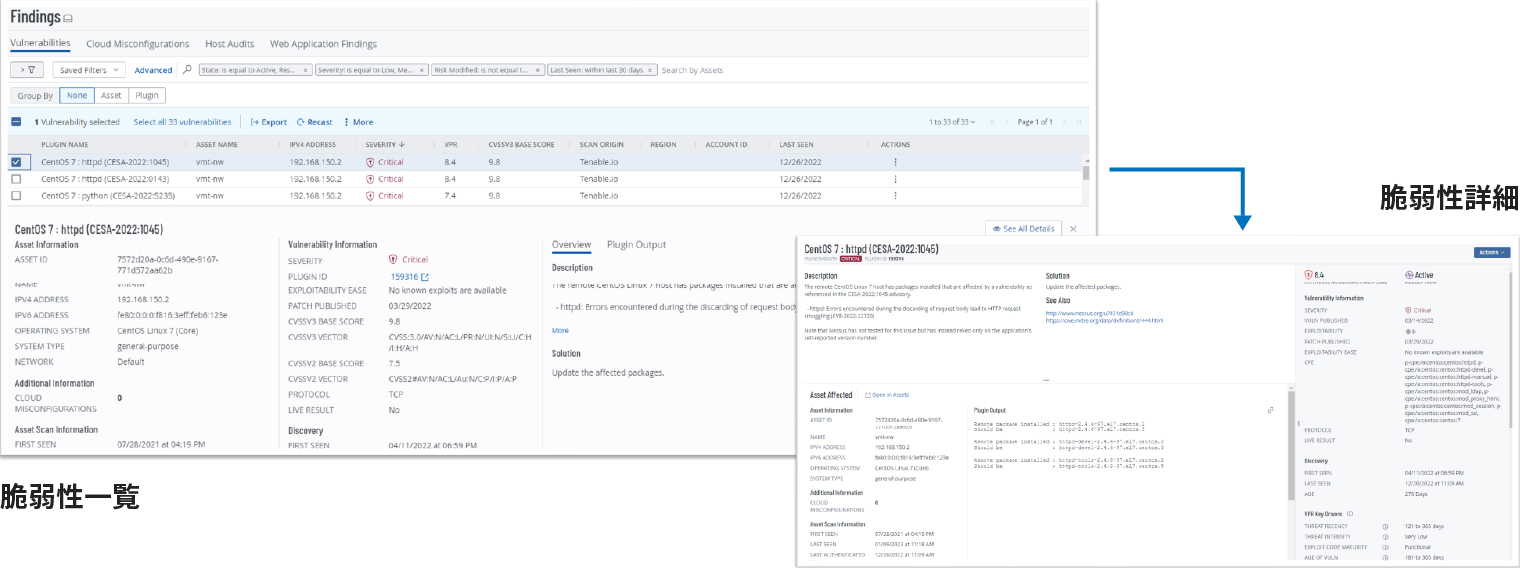The width and height of the screenshot is (1520, 568).
Task: Check the CentOS 7 httpd CESA-2022:0143 row
Action: coord(16,179)
